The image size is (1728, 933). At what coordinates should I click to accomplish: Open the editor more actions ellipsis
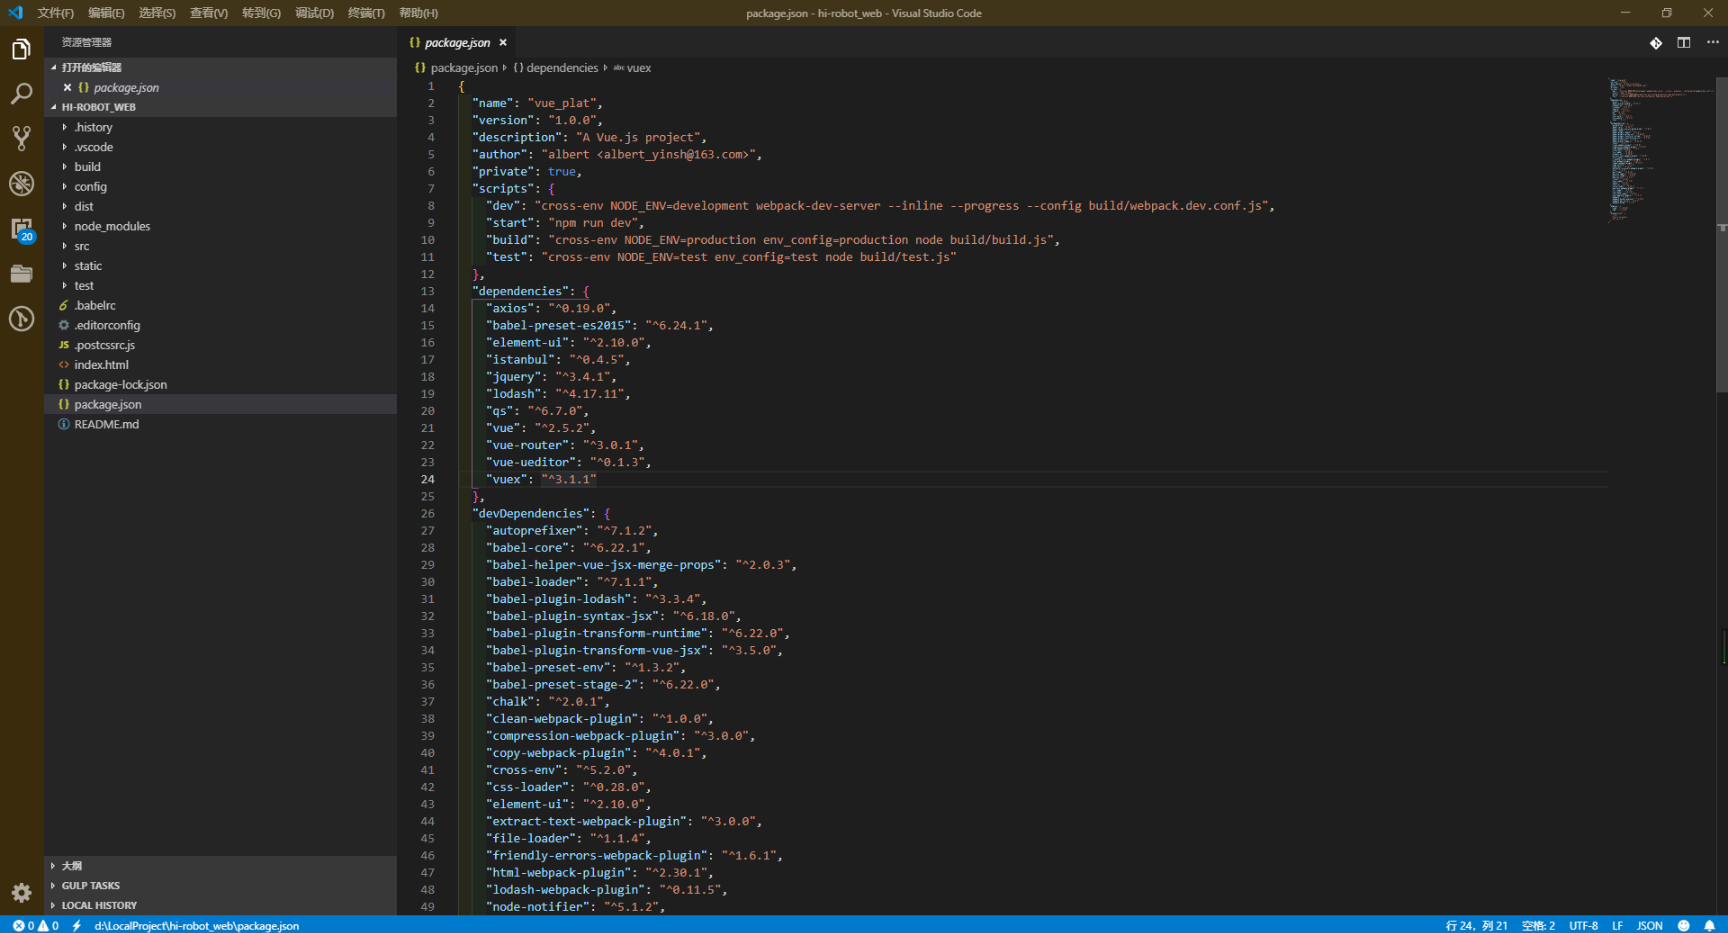click(x=1713, y=43)
